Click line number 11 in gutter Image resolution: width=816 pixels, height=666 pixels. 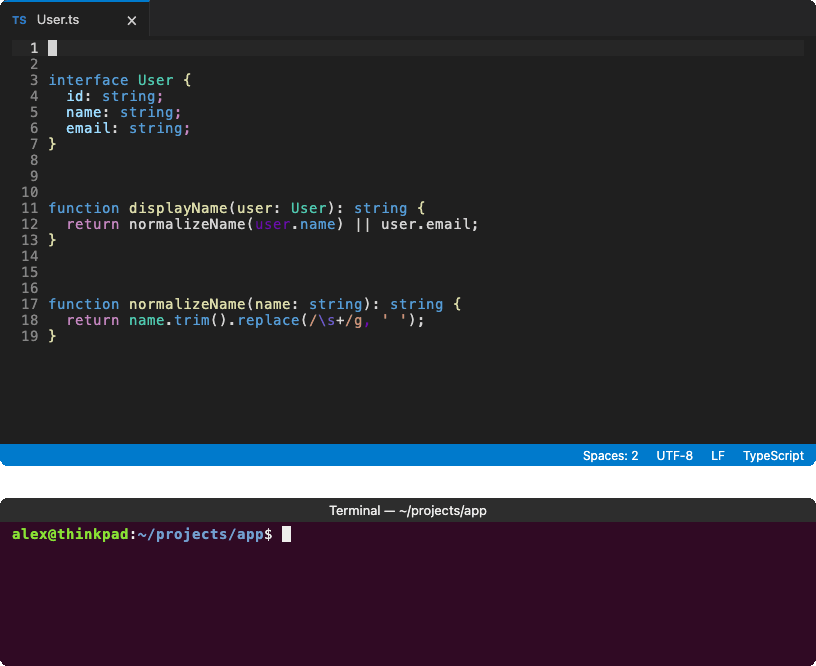[x=30, y=208]
